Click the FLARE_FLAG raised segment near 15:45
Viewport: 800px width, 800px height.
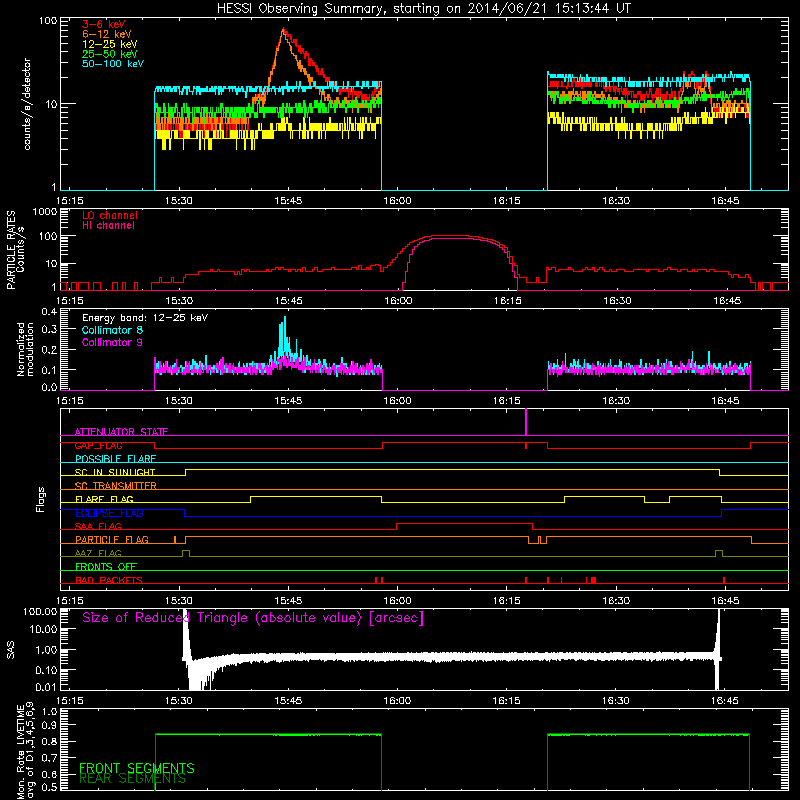coord(315,497)
